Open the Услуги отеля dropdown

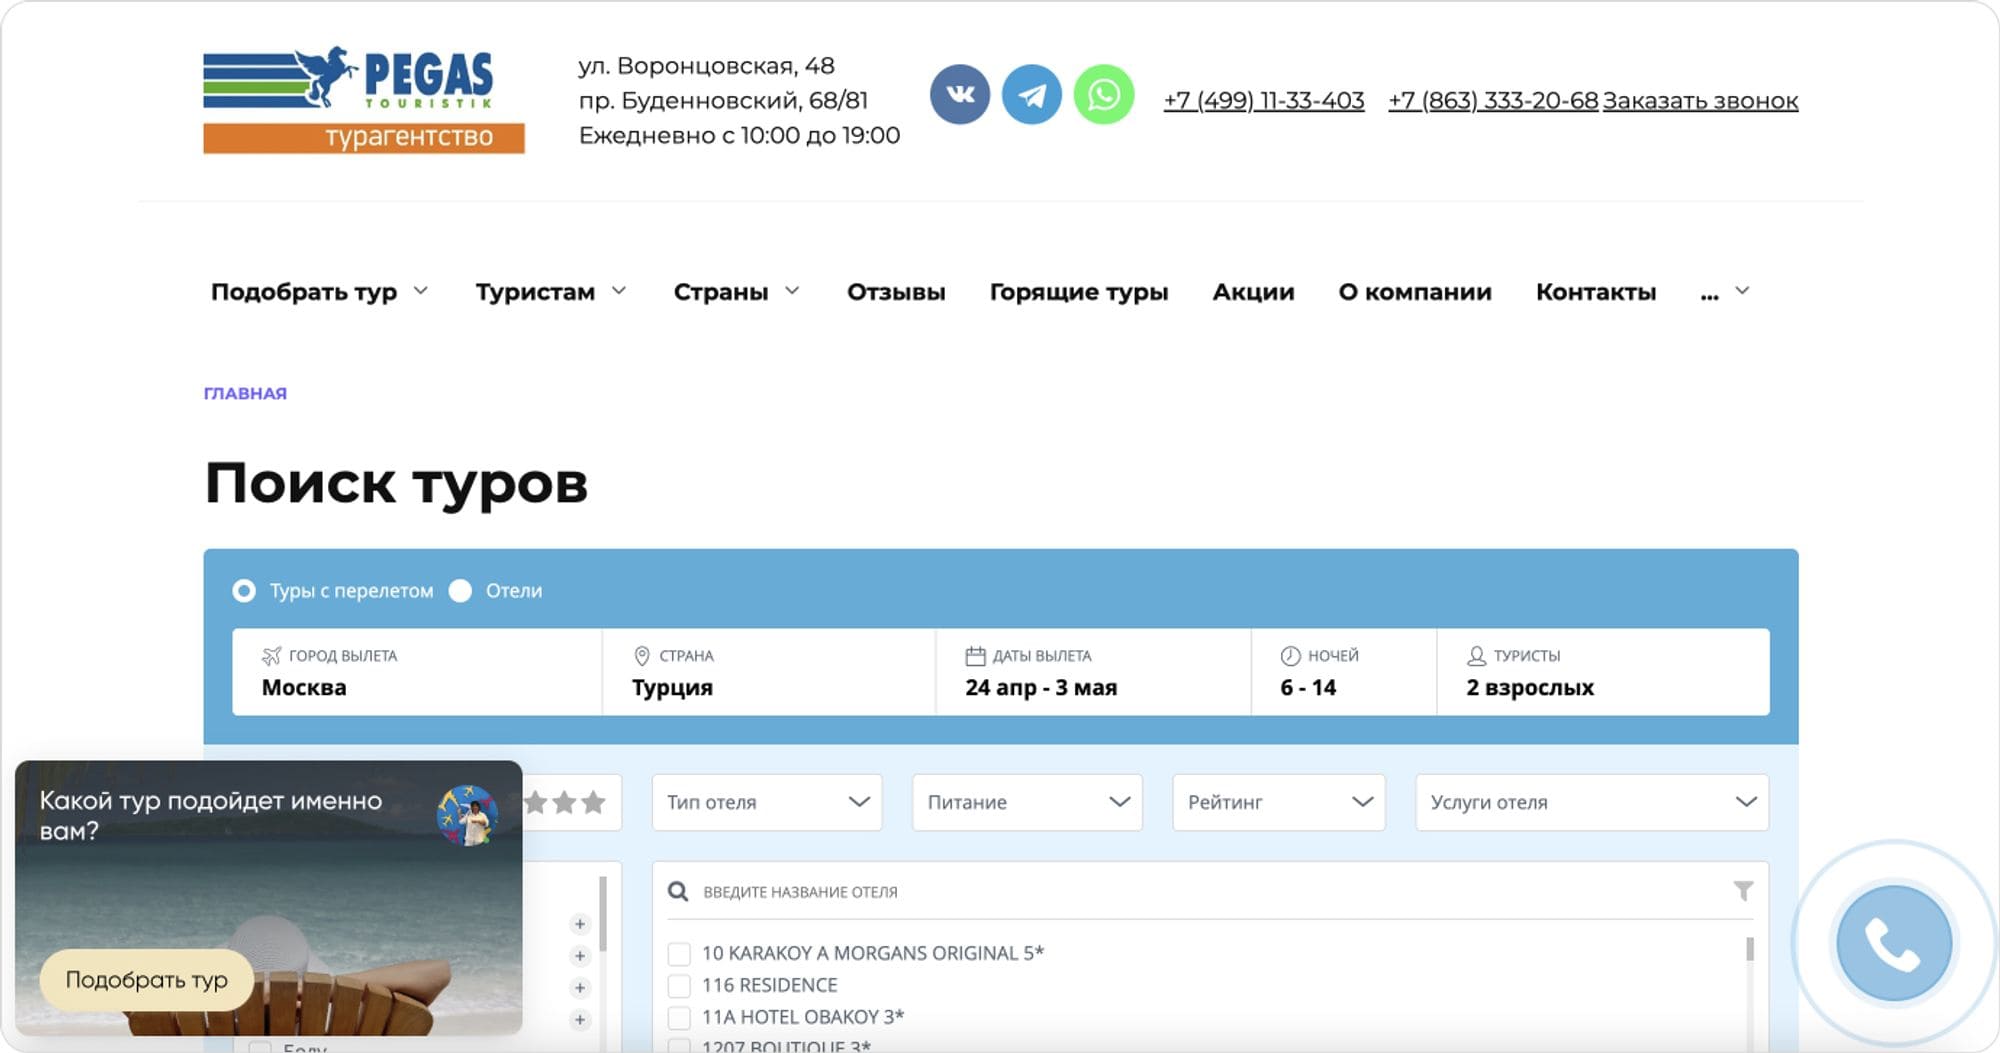(x=1592, y=802)
